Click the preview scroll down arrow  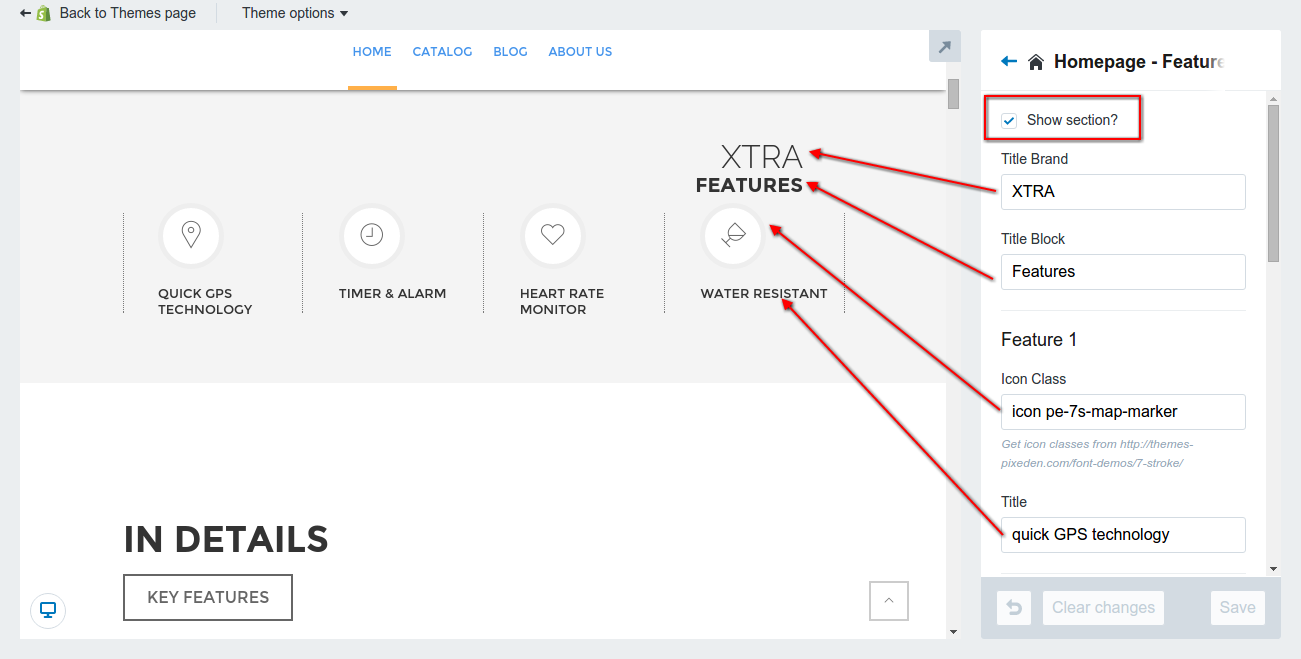(953, 631)
